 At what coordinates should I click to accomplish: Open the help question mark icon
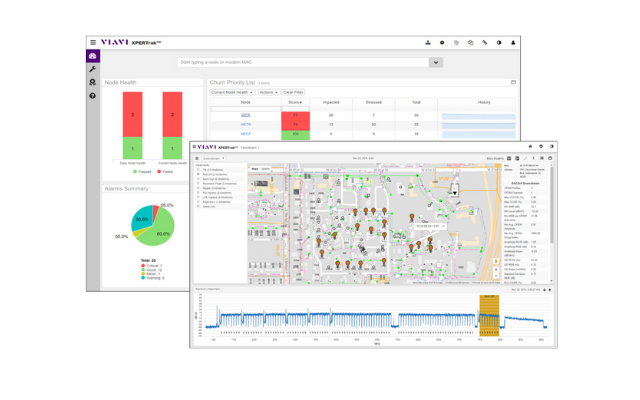pos(93,96)
